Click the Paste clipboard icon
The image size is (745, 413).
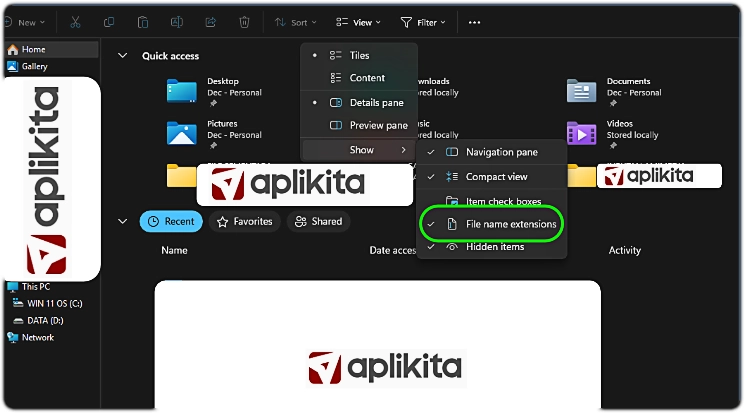143,22
